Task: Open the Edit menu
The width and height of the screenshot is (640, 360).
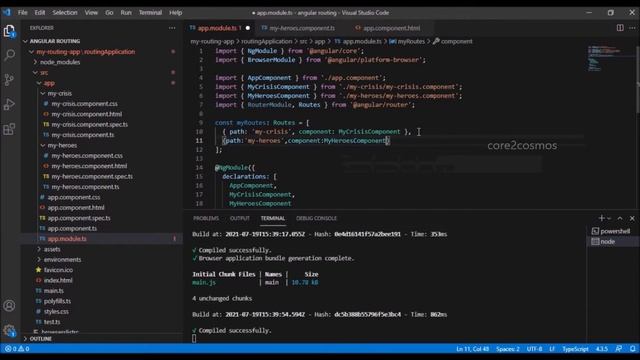Action: coord(40,13)
